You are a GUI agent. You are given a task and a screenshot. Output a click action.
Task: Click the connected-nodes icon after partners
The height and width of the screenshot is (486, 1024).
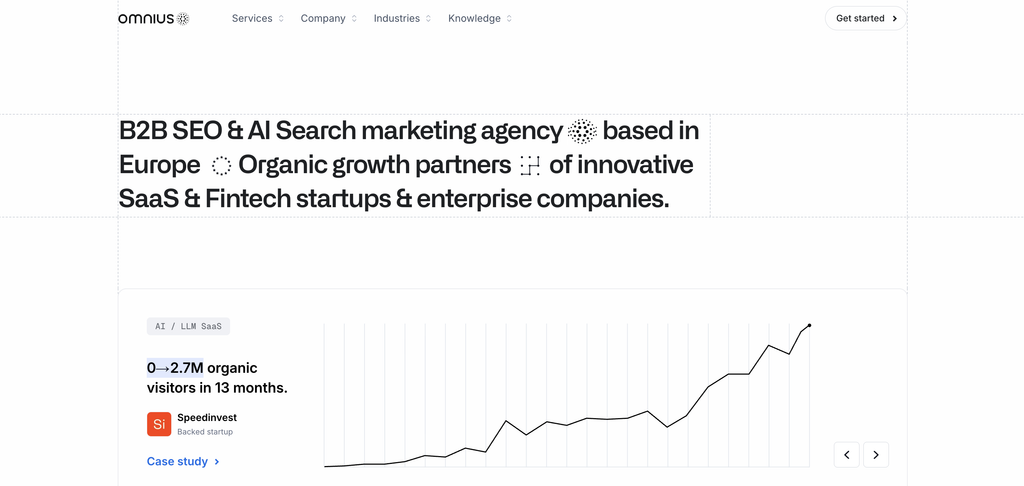pos(530,166)
